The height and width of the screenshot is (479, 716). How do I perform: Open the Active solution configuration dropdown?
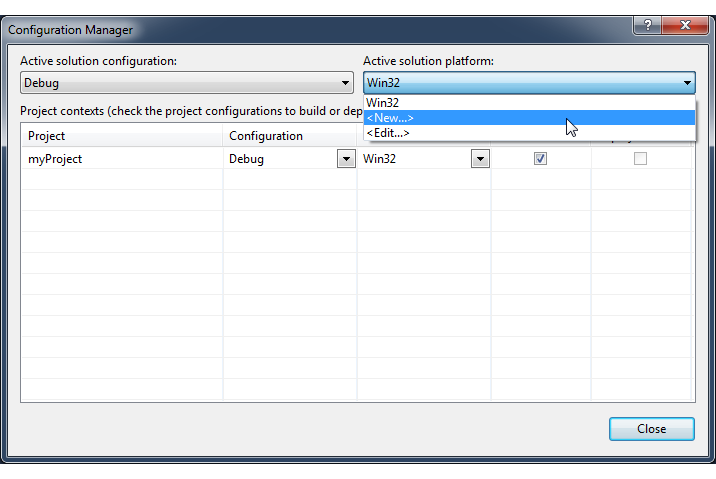pyautogui.click(x=187, y=83)
